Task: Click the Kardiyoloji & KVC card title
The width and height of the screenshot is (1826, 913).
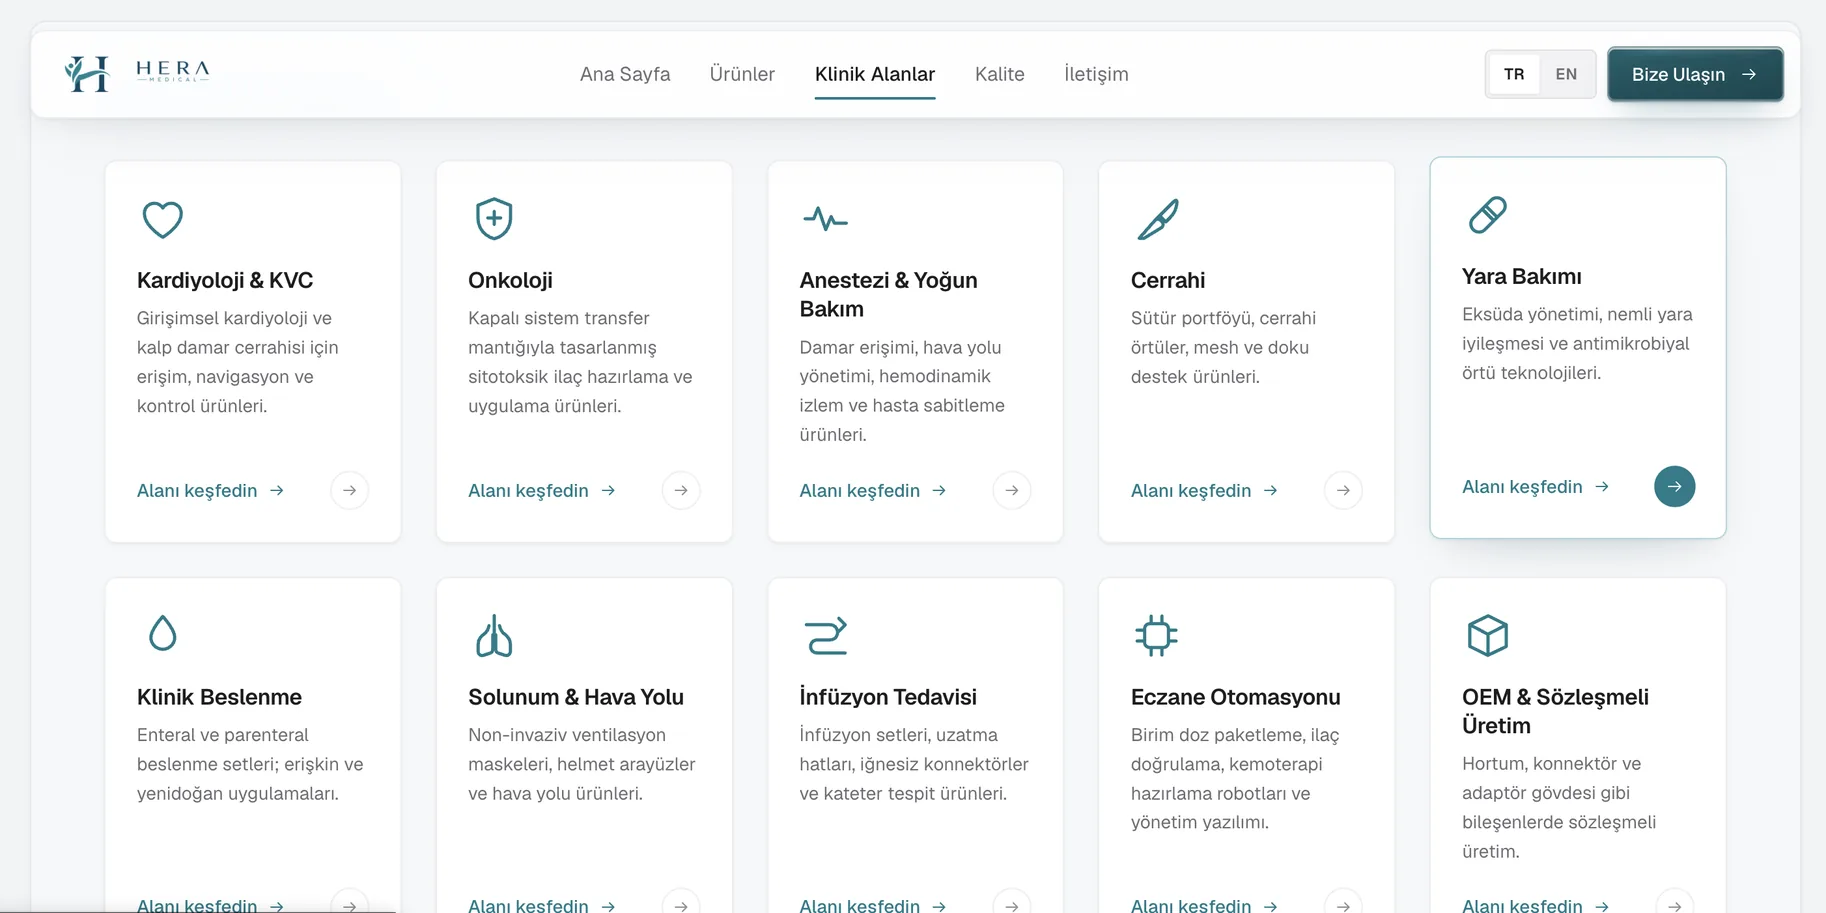Action: pos(225,280)
